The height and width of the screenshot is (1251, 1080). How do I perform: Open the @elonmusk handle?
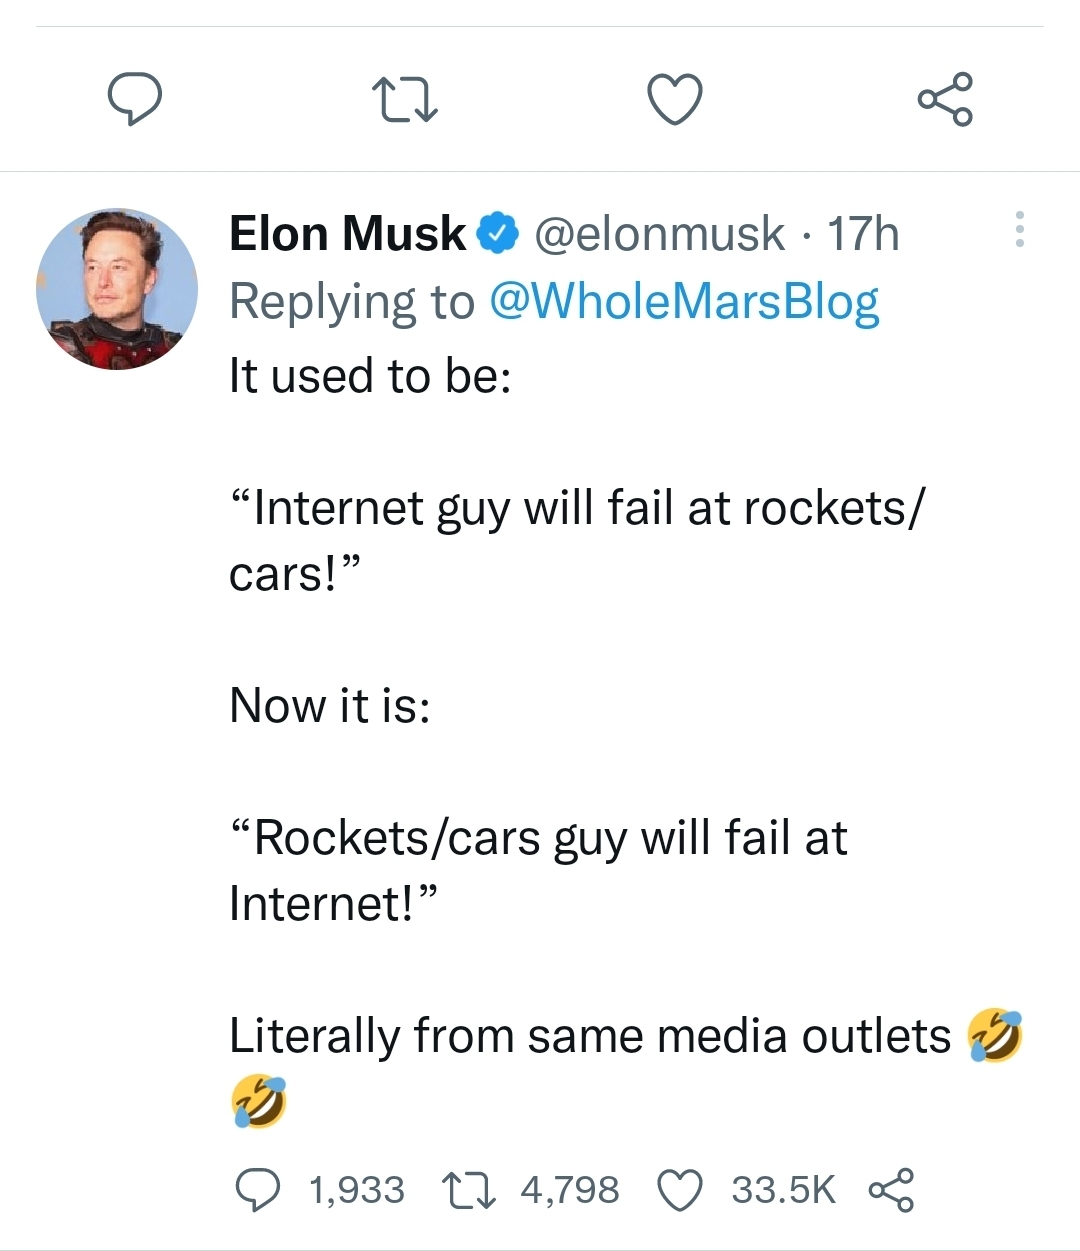[659, 234]
